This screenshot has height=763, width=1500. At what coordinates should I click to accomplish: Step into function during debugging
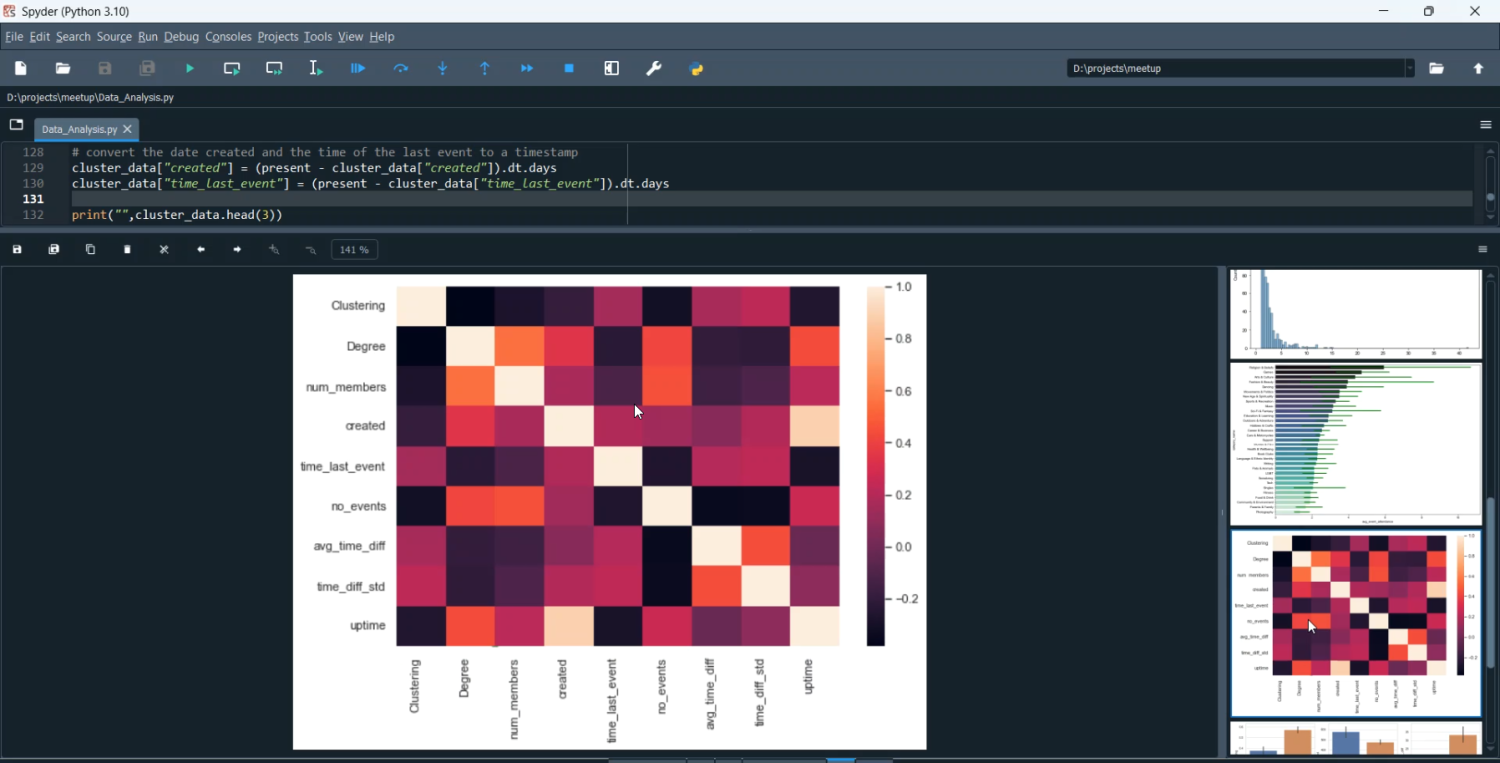pos(442,68)
